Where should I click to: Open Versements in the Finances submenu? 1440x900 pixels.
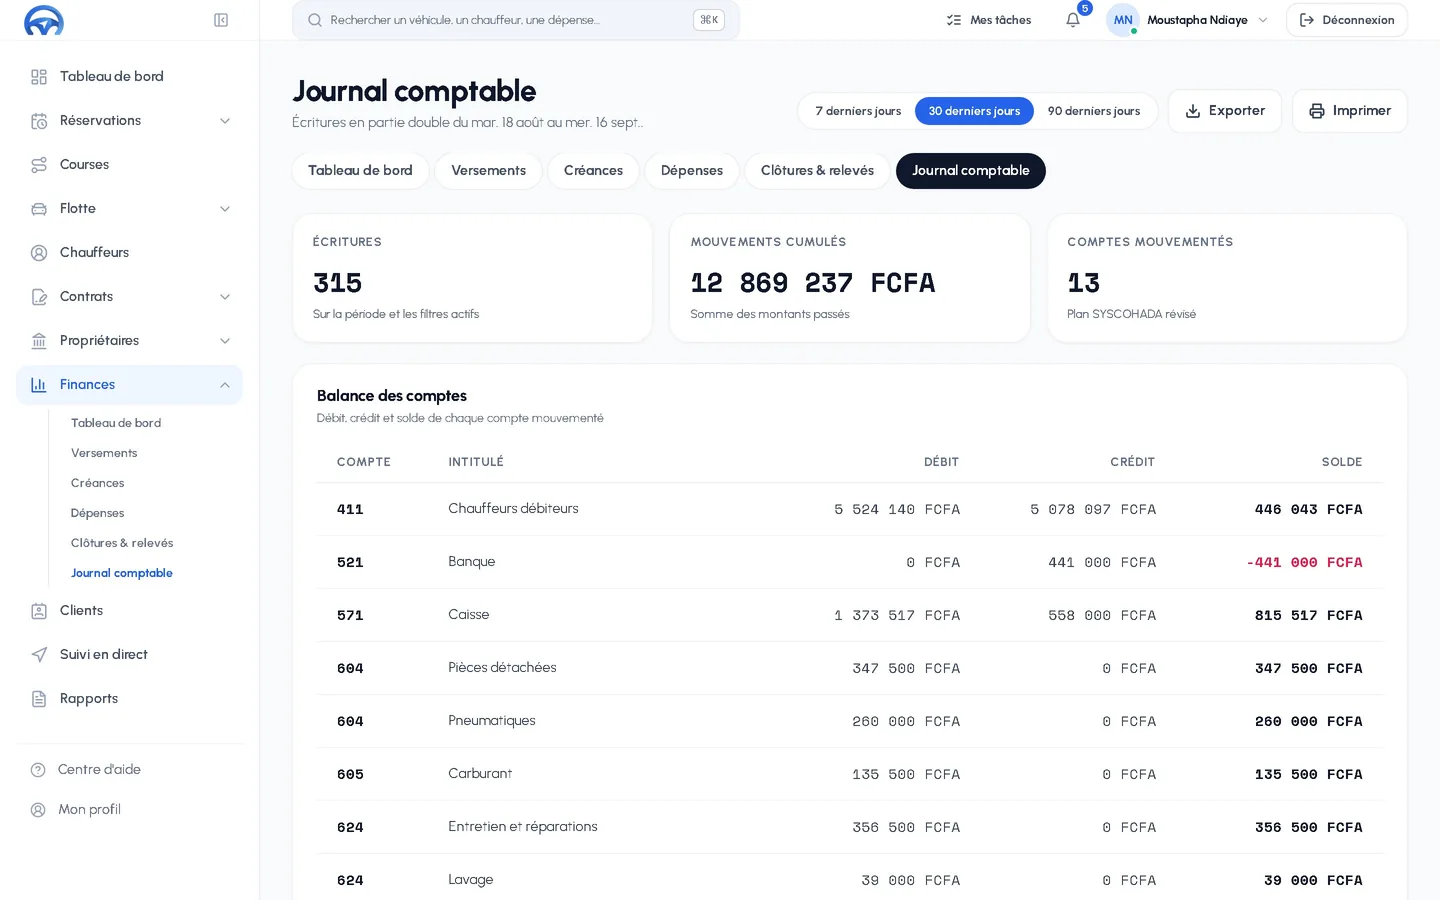104,453
